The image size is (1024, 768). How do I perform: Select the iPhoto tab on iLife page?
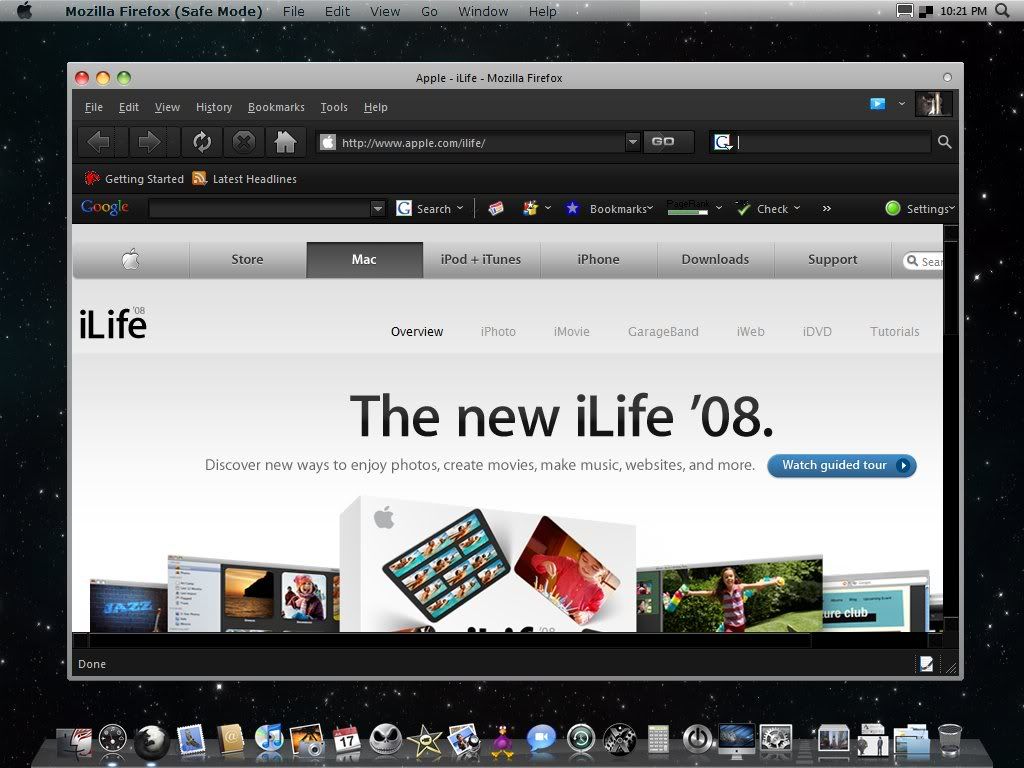tap(498, 332)
